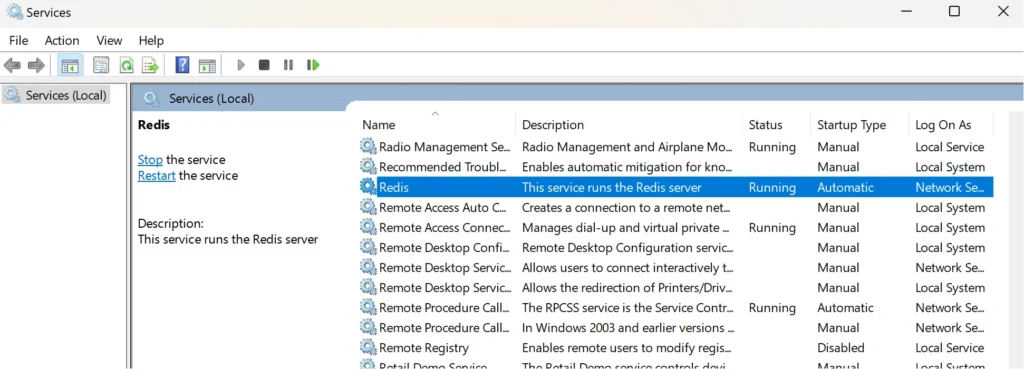Screen dimensions: 1024x369
Task: Click the Restart the service link
Action: pos(157,176)
